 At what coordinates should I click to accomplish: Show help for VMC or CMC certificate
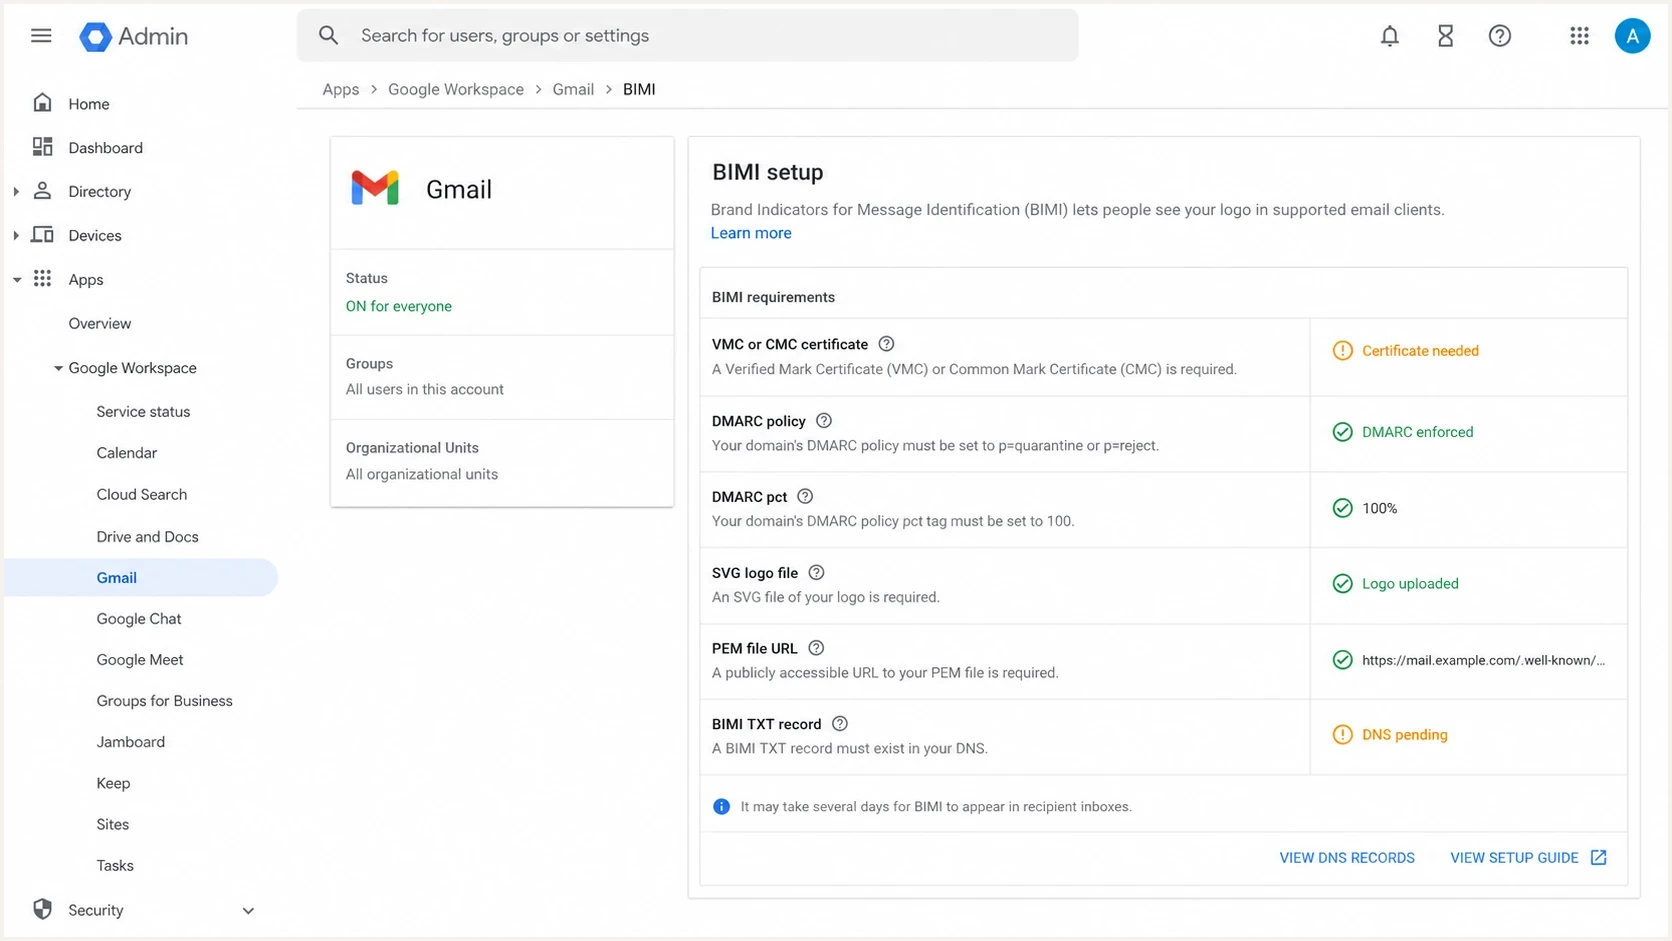click(886, 344)
